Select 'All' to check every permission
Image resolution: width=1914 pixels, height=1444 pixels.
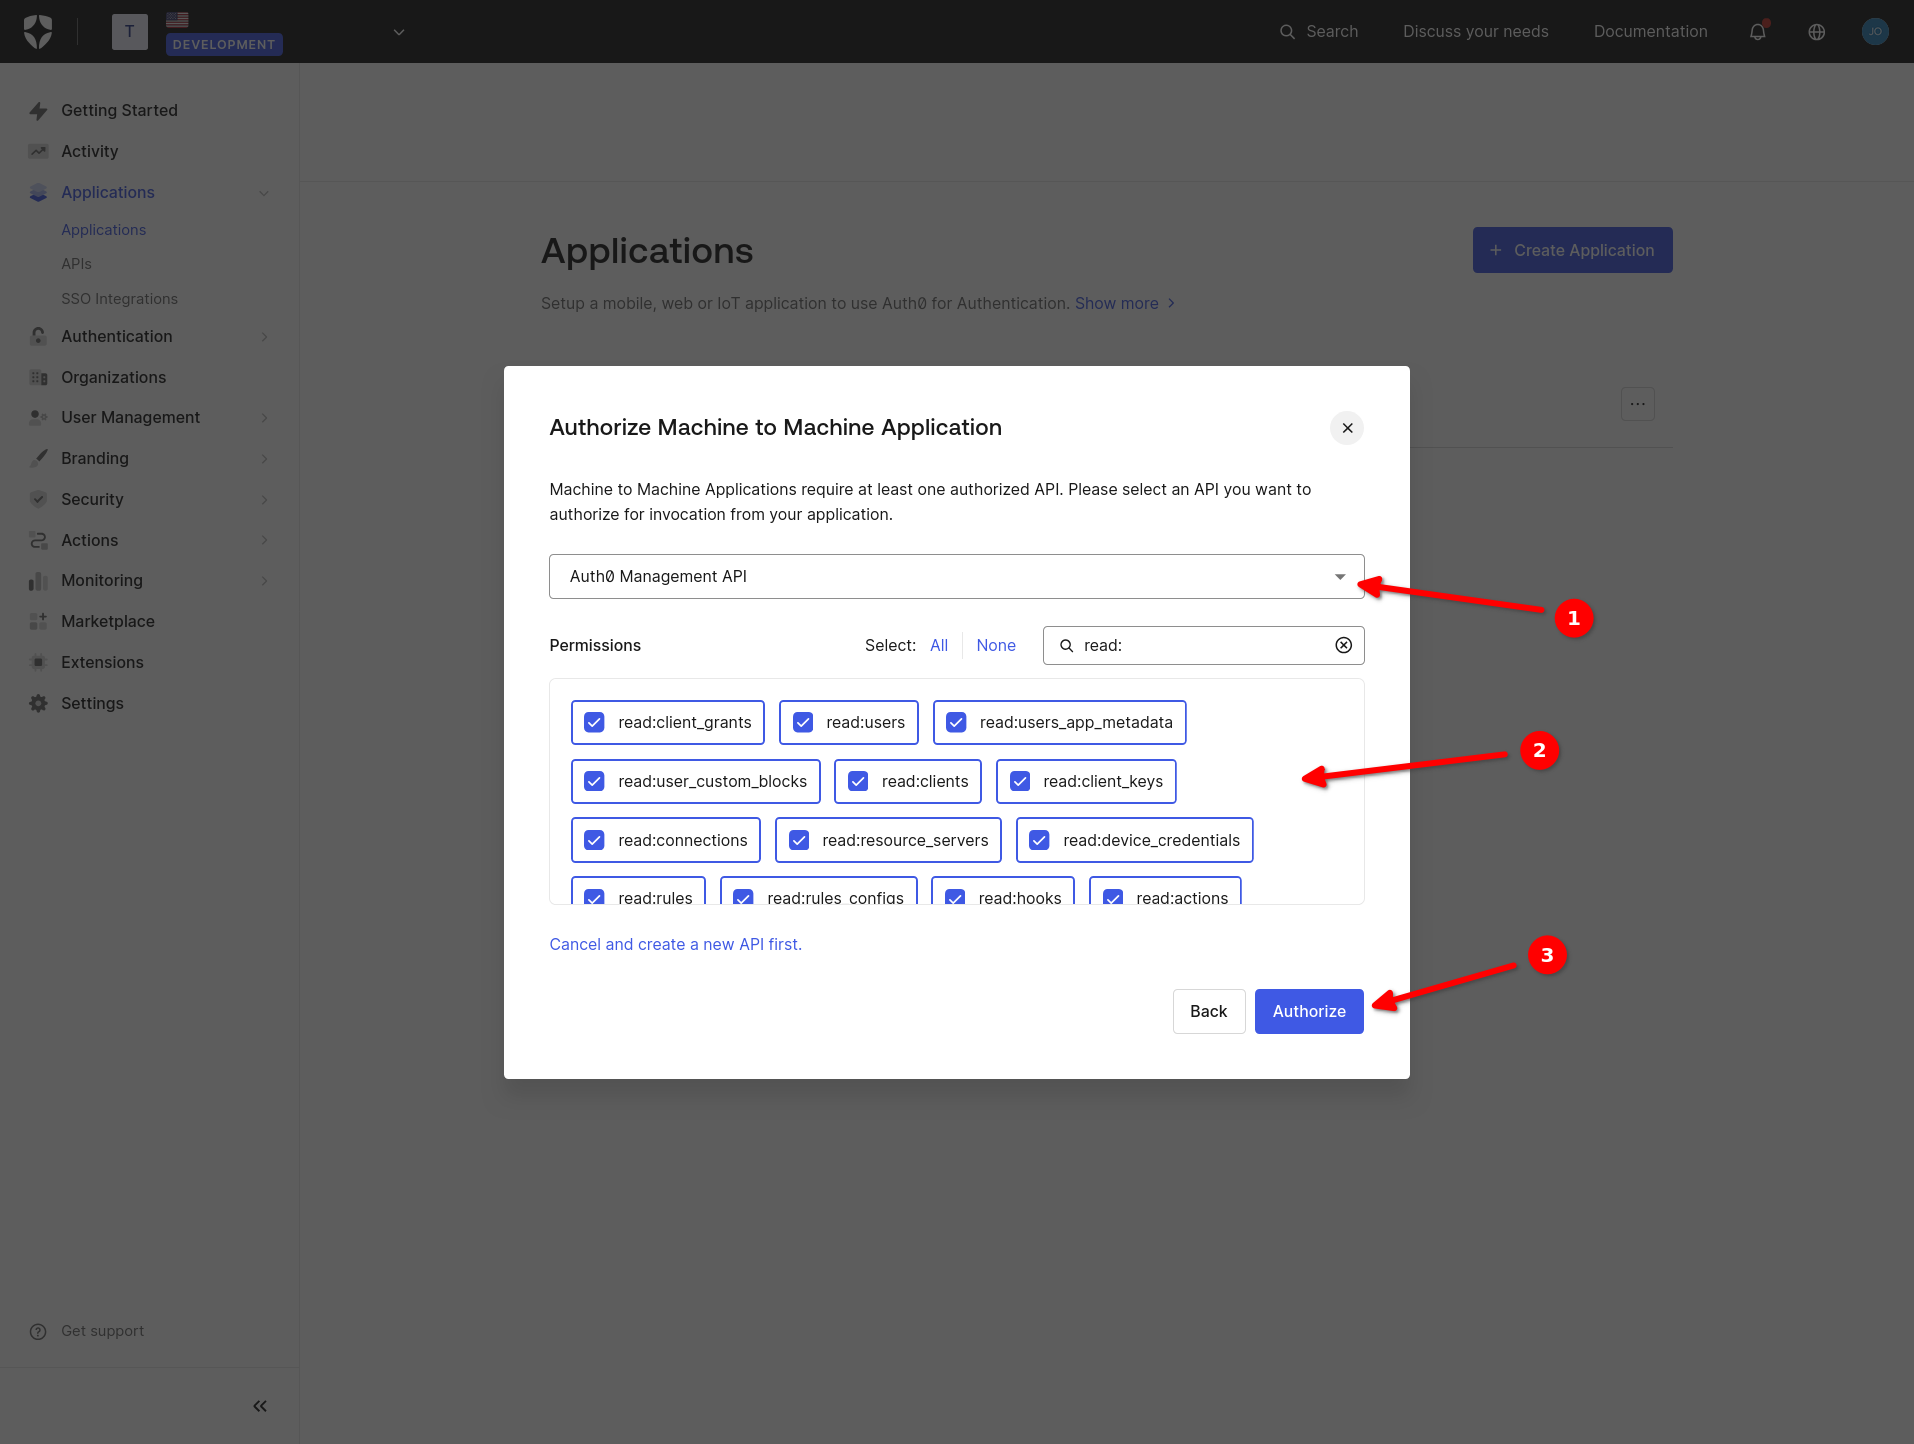pos(938,645)
